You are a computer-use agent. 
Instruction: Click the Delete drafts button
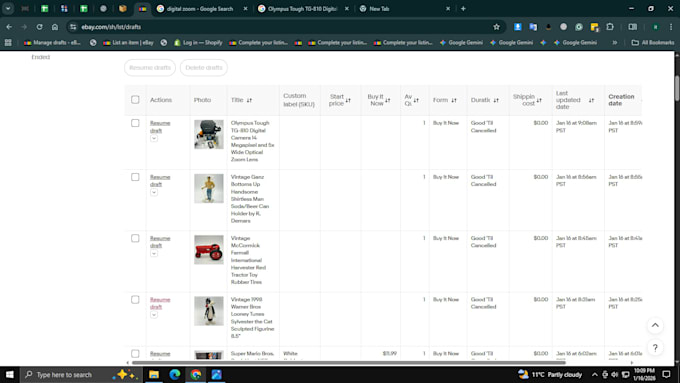(x=204, y=68)
